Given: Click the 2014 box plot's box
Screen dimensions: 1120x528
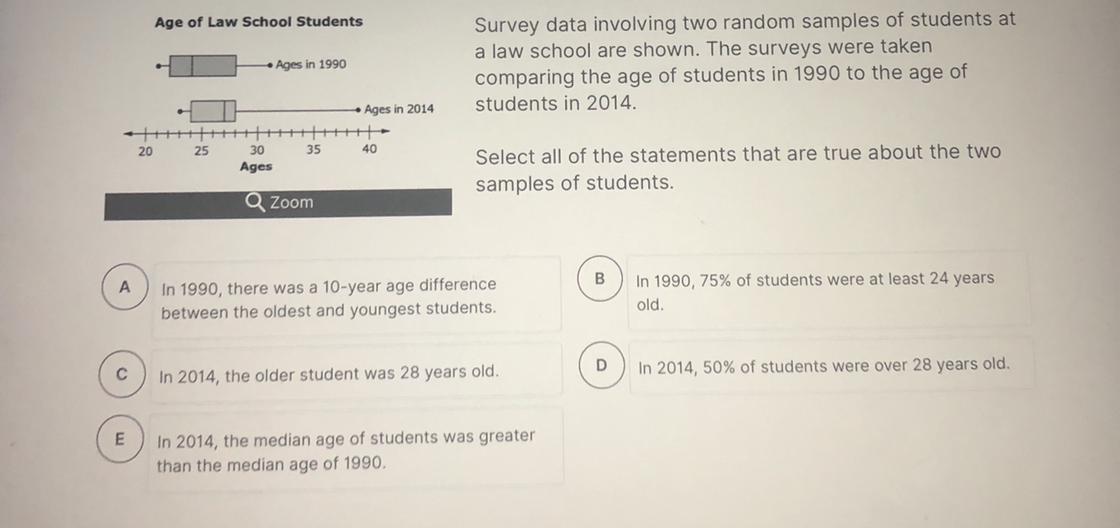Looking at the screenshot, I should tap(213, 109).
